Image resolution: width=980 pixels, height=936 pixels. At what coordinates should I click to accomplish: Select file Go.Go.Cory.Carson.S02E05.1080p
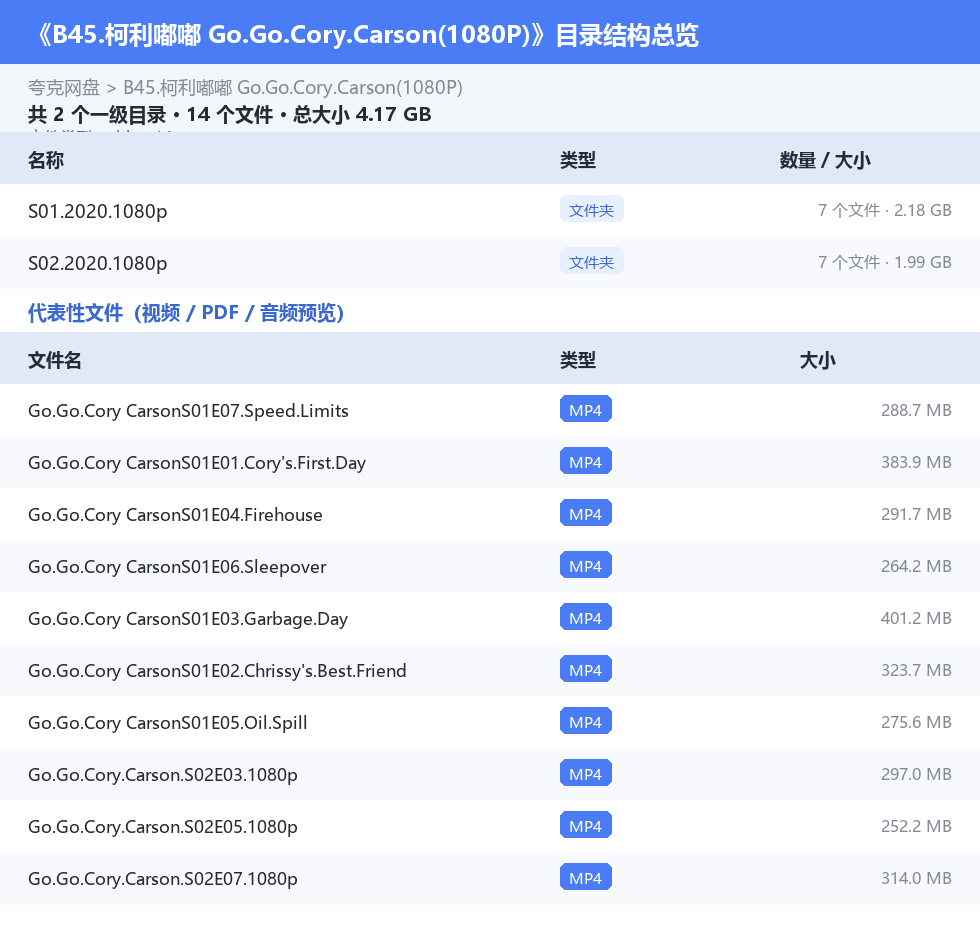(x=162, y=826)
